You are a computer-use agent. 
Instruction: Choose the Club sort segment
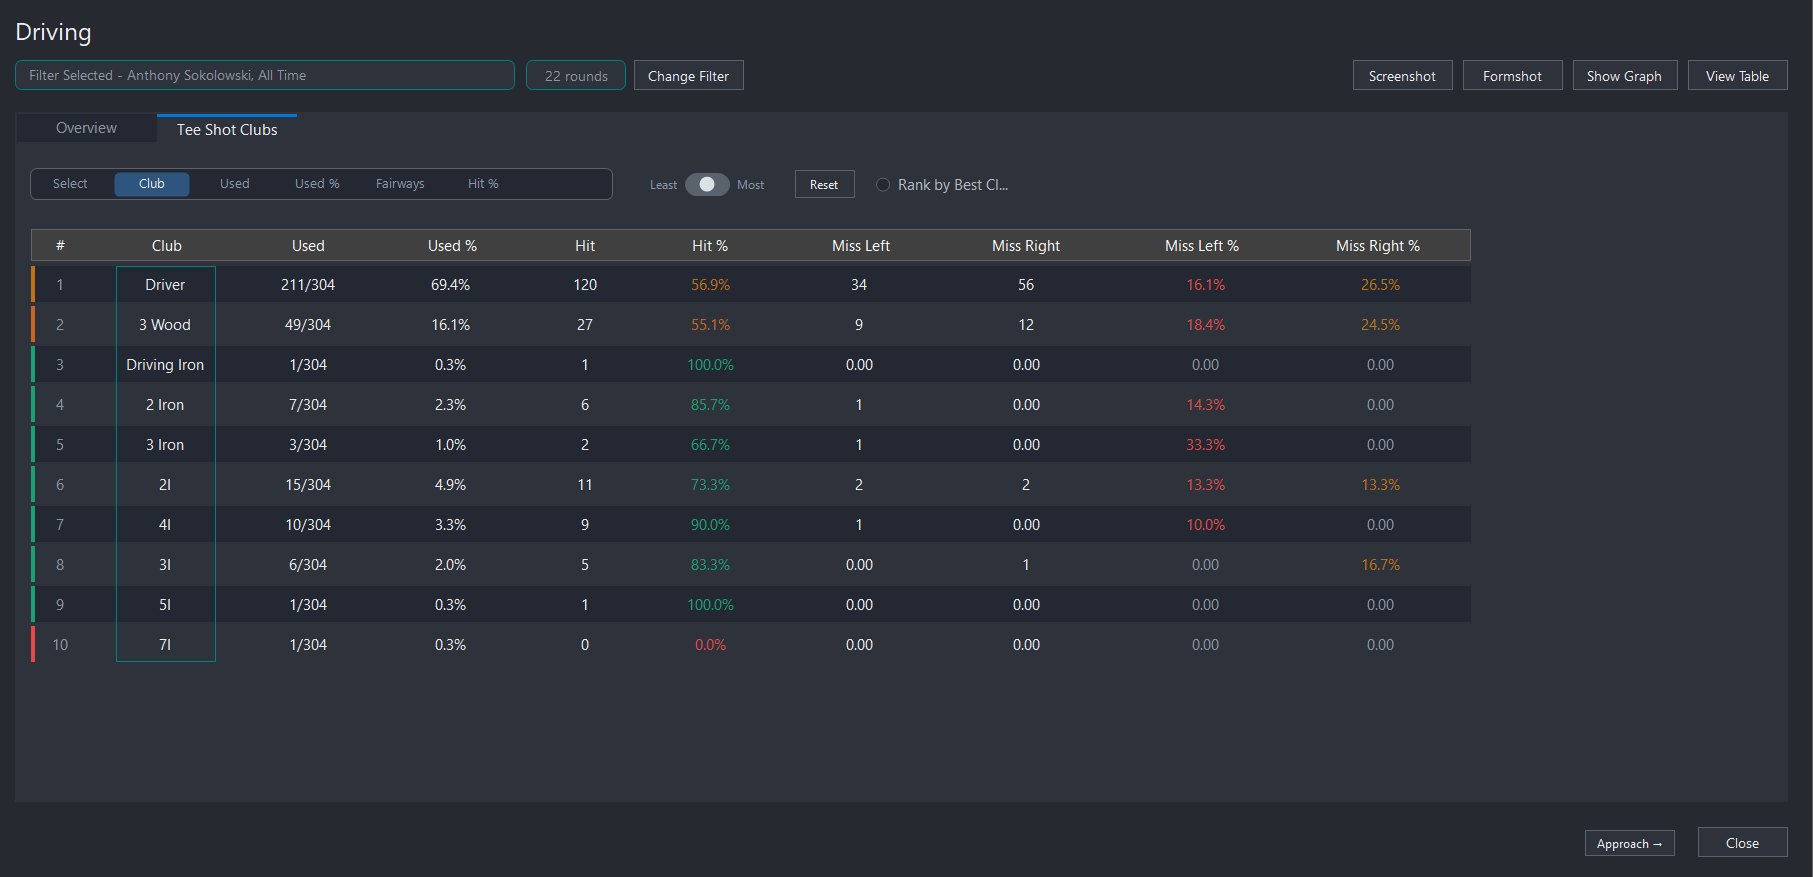[152, 184]
